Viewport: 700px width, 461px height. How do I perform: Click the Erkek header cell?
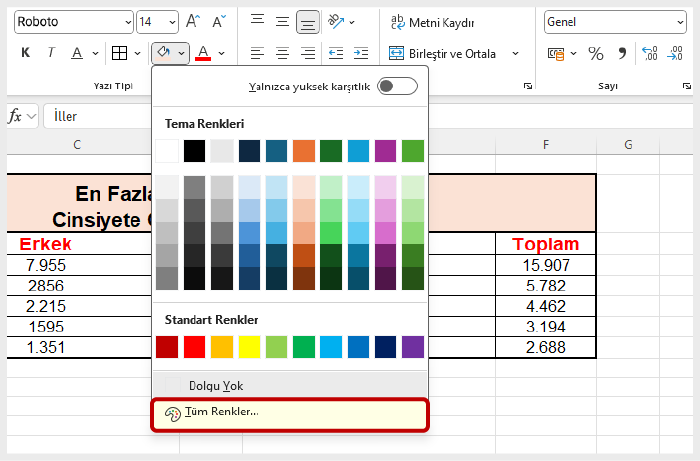click(46, 244)
